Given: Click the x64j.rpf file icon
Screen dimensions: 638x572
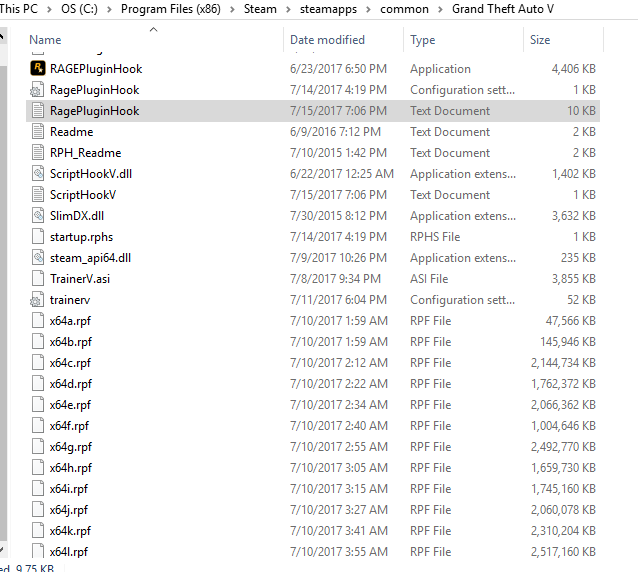Looking at the screenshot, I should 38,510.
